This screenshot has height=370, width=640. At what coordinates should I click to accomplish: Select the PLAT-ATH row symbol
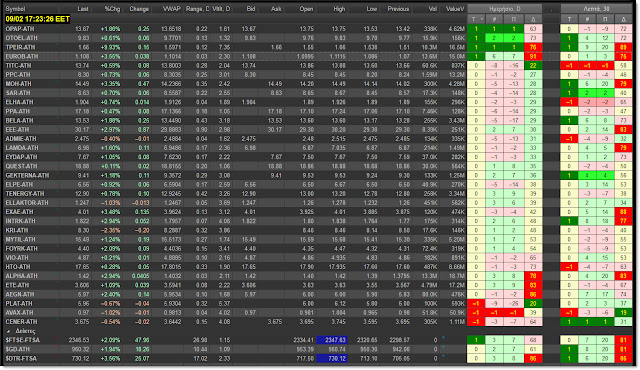[x=19, y=304]
